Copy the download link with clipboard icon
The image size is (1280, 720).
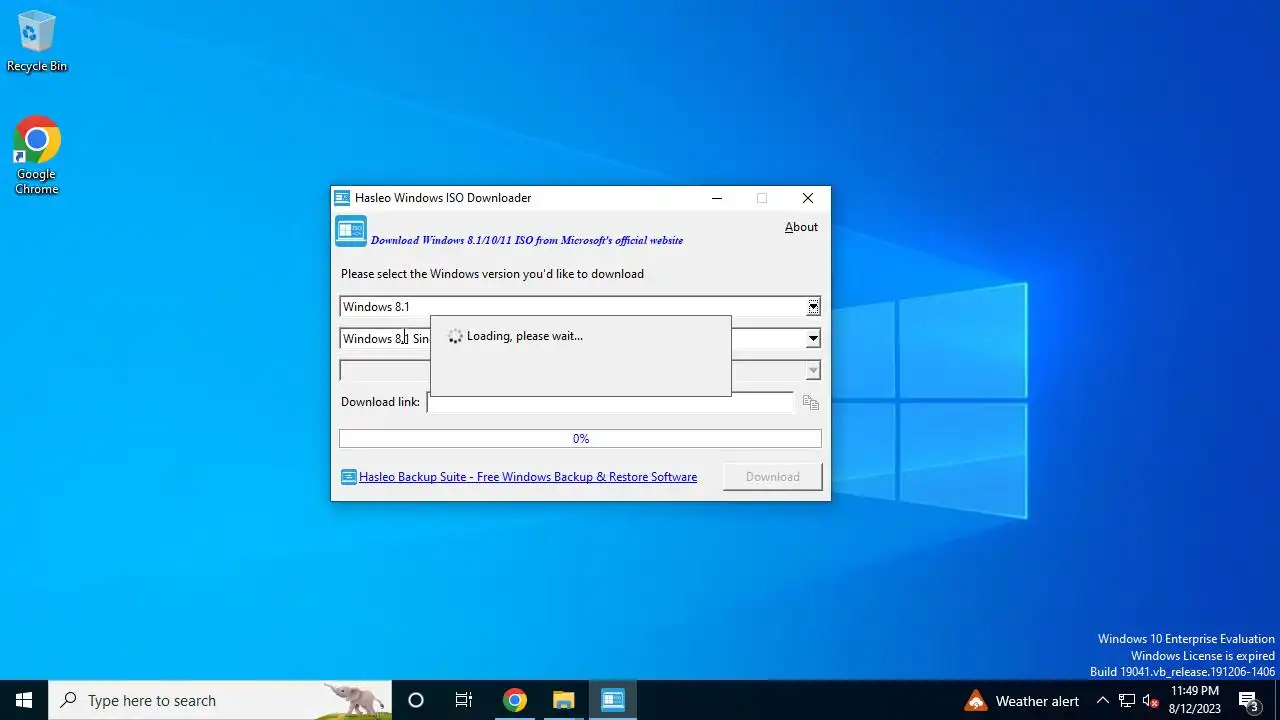click(811, 402)
